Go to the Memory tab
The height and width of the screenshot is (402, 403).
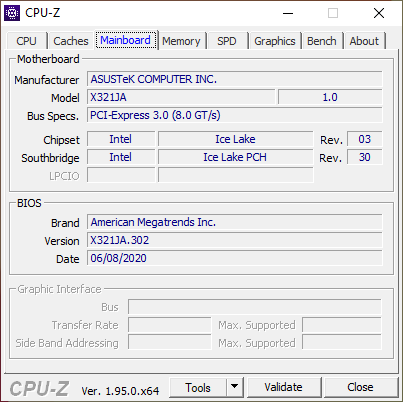tap(181, 41)
